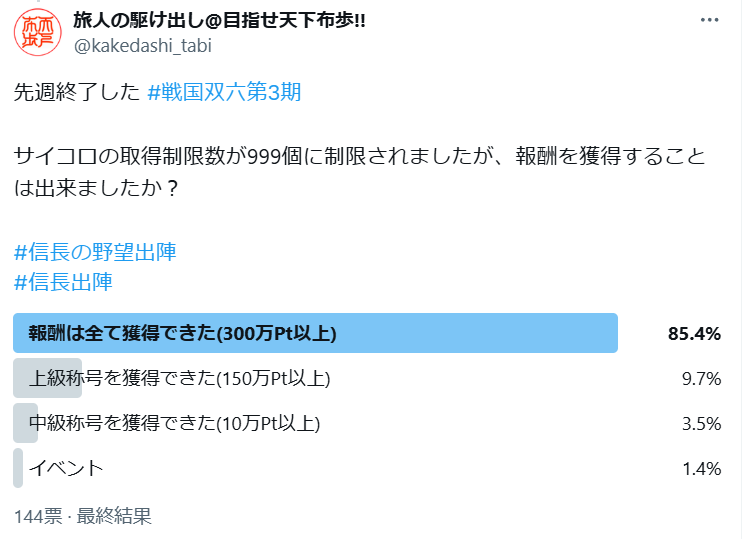743x539 pixels.
Task: Open hashtag #信長出陣
Action: click(x=63, y=282)
